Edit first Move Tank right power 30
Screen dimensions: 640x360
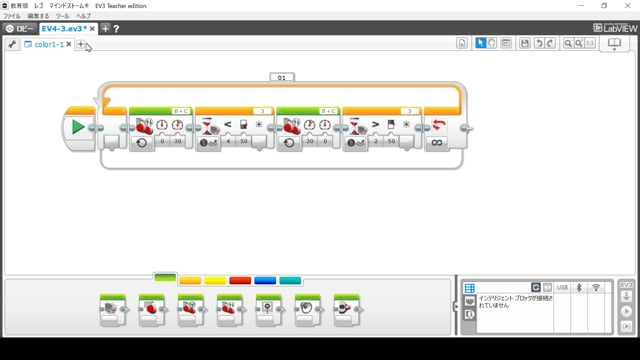178,141
